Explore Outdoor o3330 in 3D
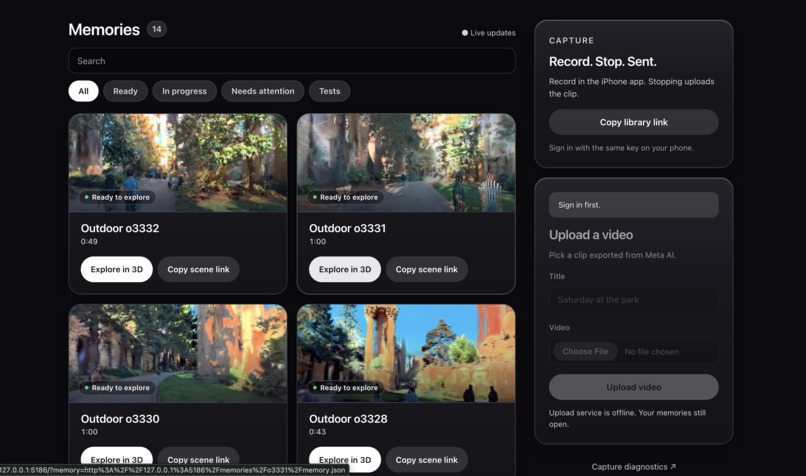 point(117,459)
